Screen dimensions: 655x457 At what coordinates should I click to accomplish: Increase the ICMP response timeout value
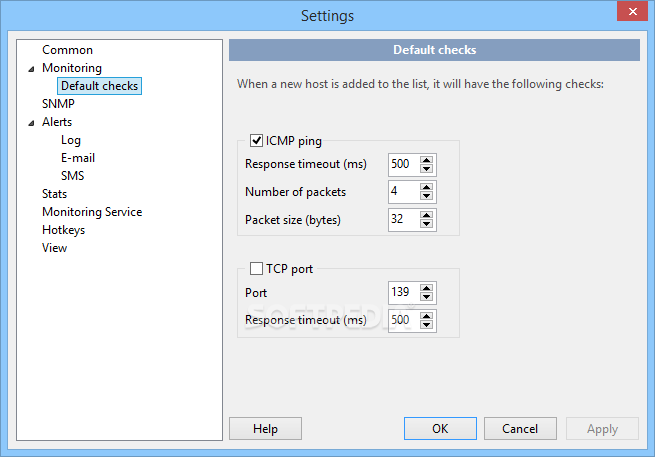click(x=427, y=160)
